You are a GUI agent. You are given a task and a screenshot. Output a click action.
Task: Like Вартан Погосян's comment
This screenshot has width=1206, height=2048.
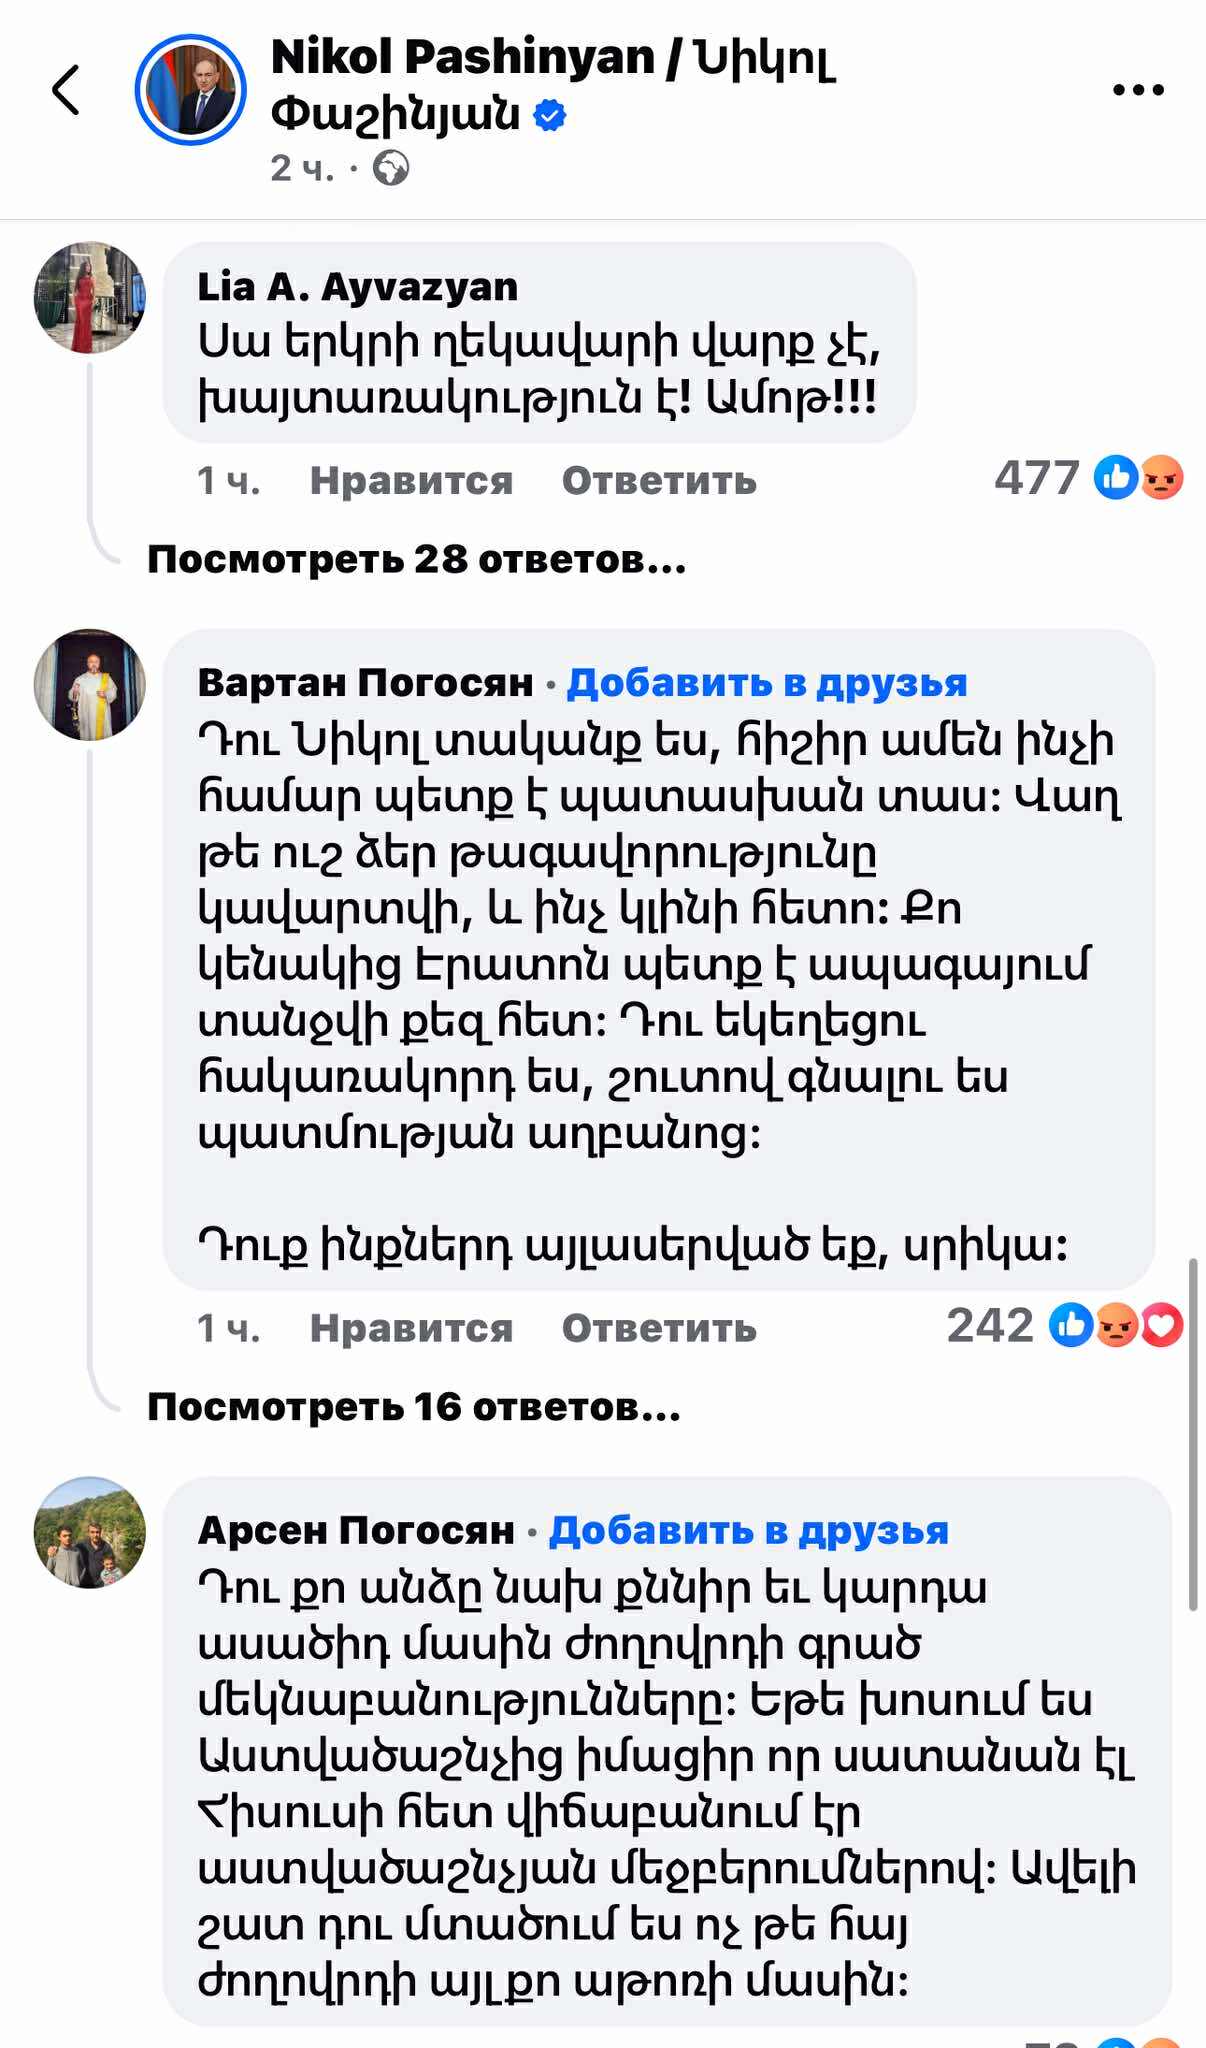(411, 1328)
